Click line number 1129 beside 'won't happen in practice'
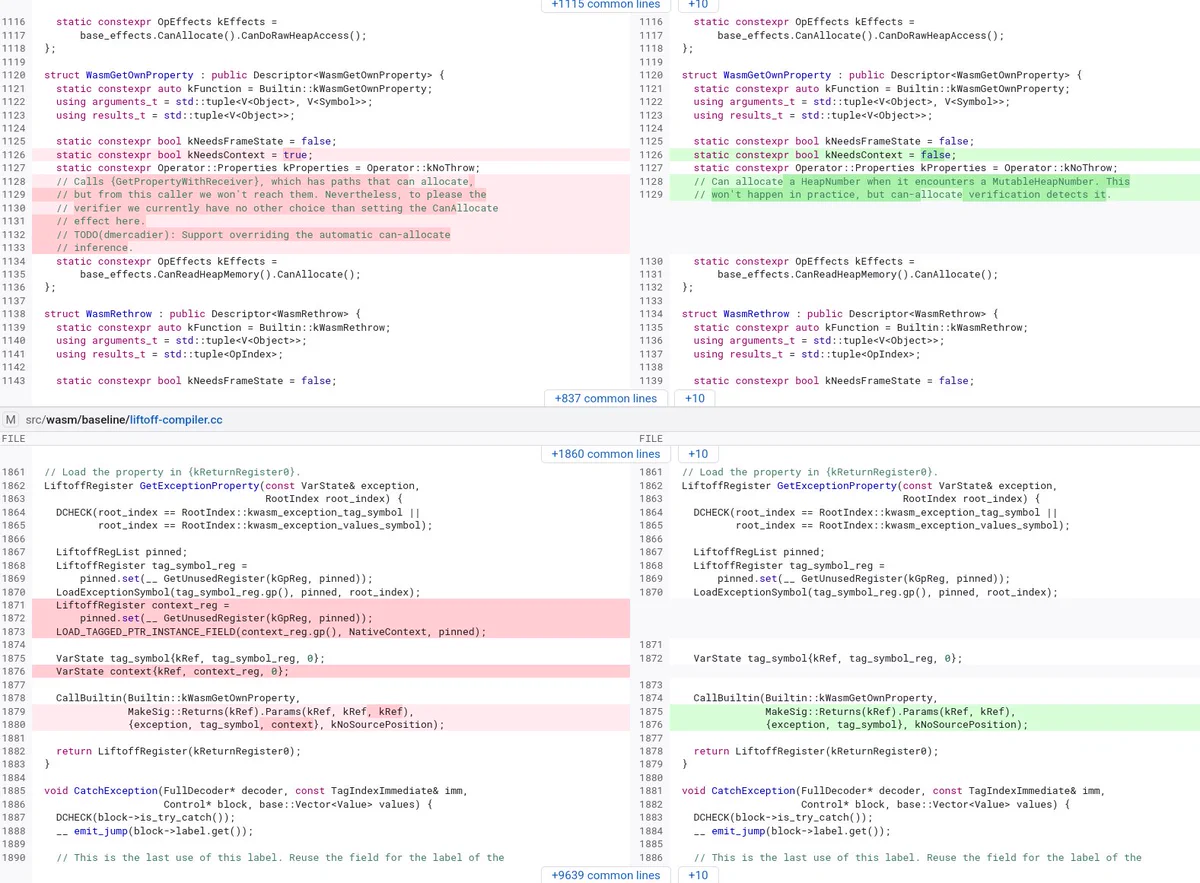This screenshot has height=883, width=1200. pos(651,194)
